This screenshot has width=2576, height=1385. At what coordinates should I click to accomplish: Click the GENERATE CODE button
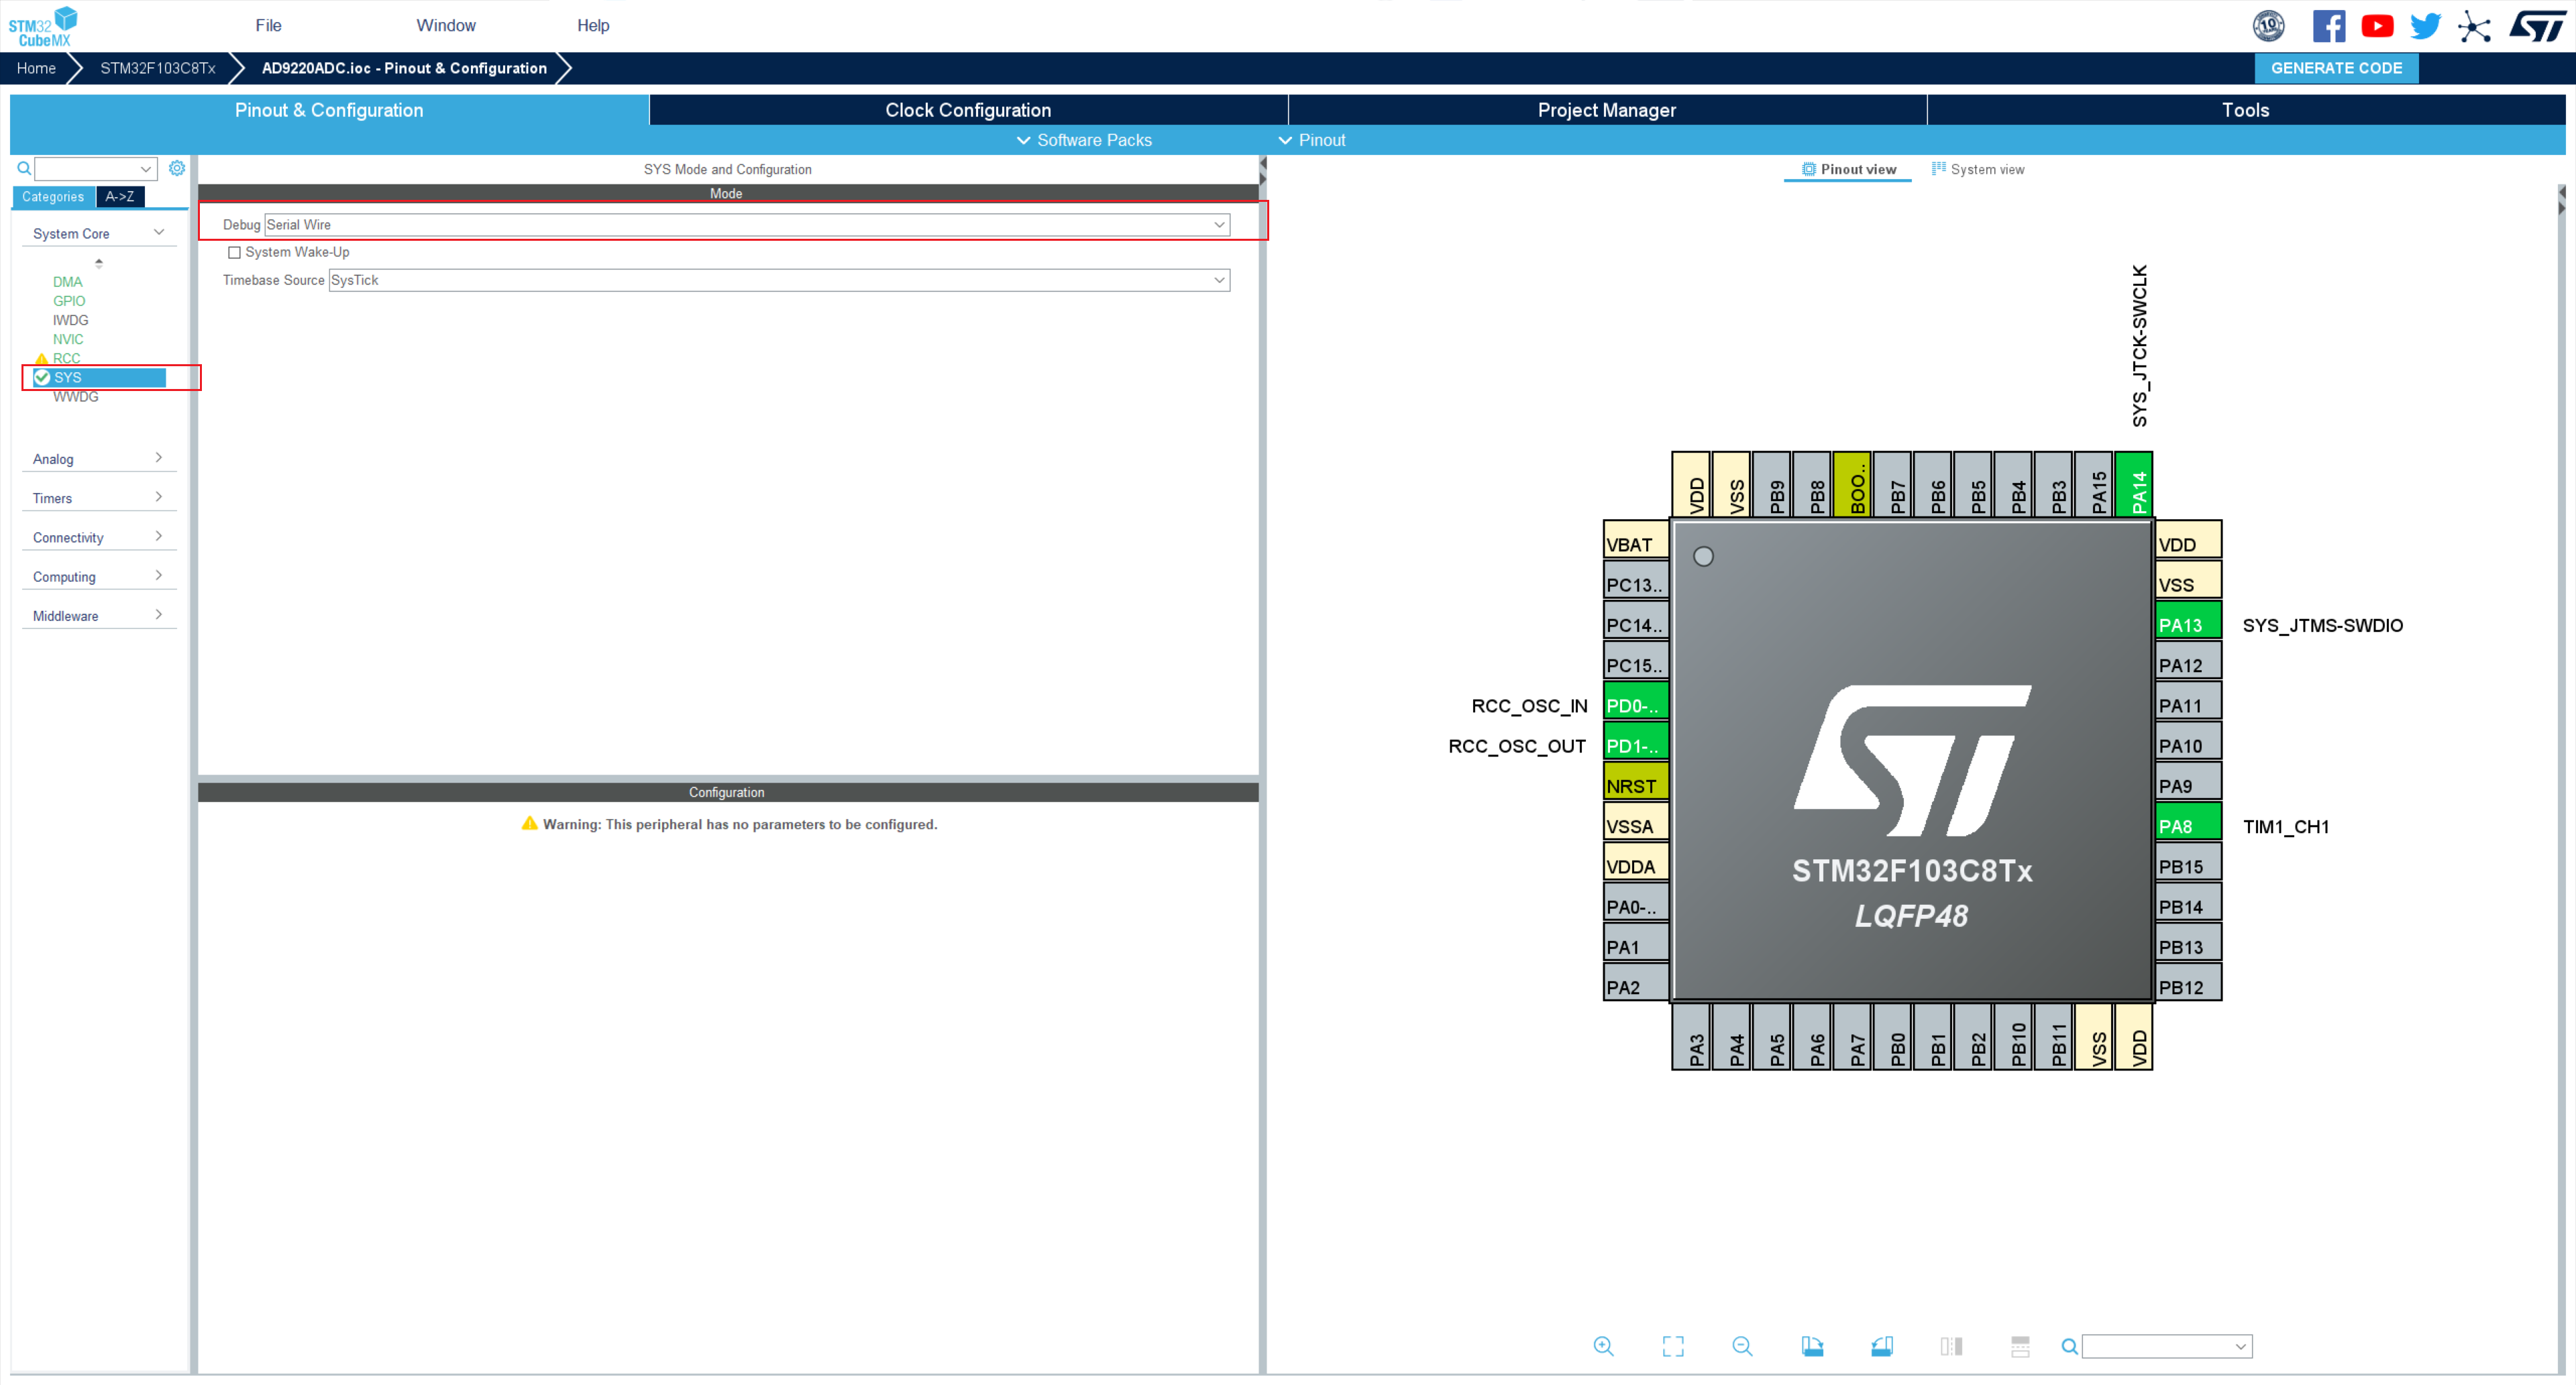(x=2335, y=68)
